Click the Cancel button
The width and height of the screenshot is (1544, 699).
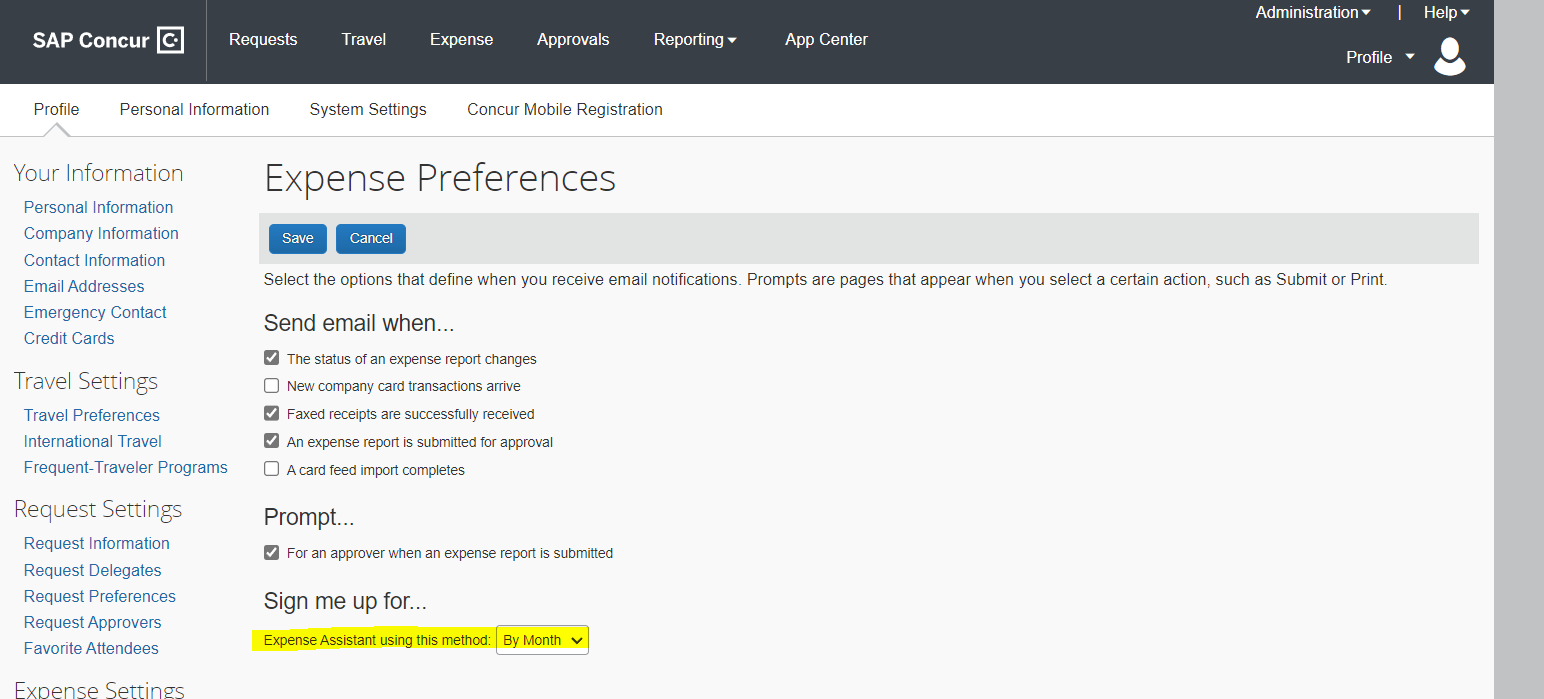(371, 238)
